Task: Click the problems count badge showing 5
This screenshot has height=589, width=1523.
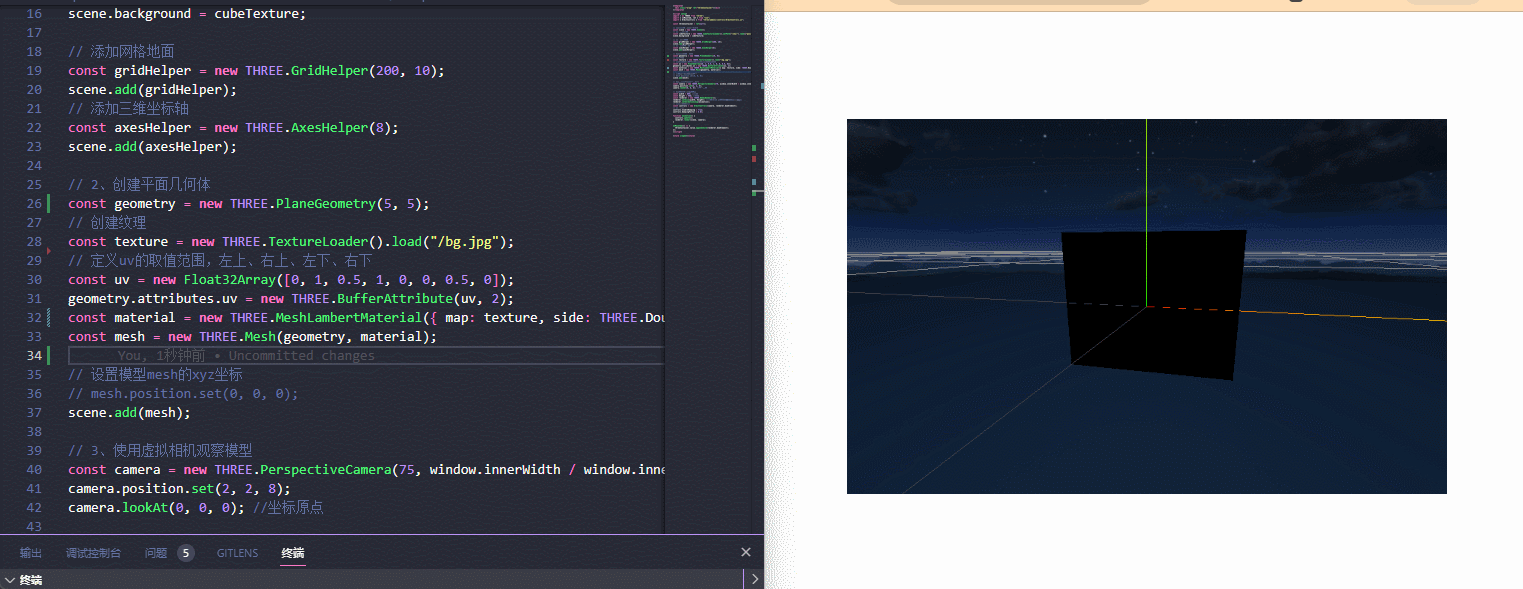Action: pyautogui.click(x=186, y=553)
